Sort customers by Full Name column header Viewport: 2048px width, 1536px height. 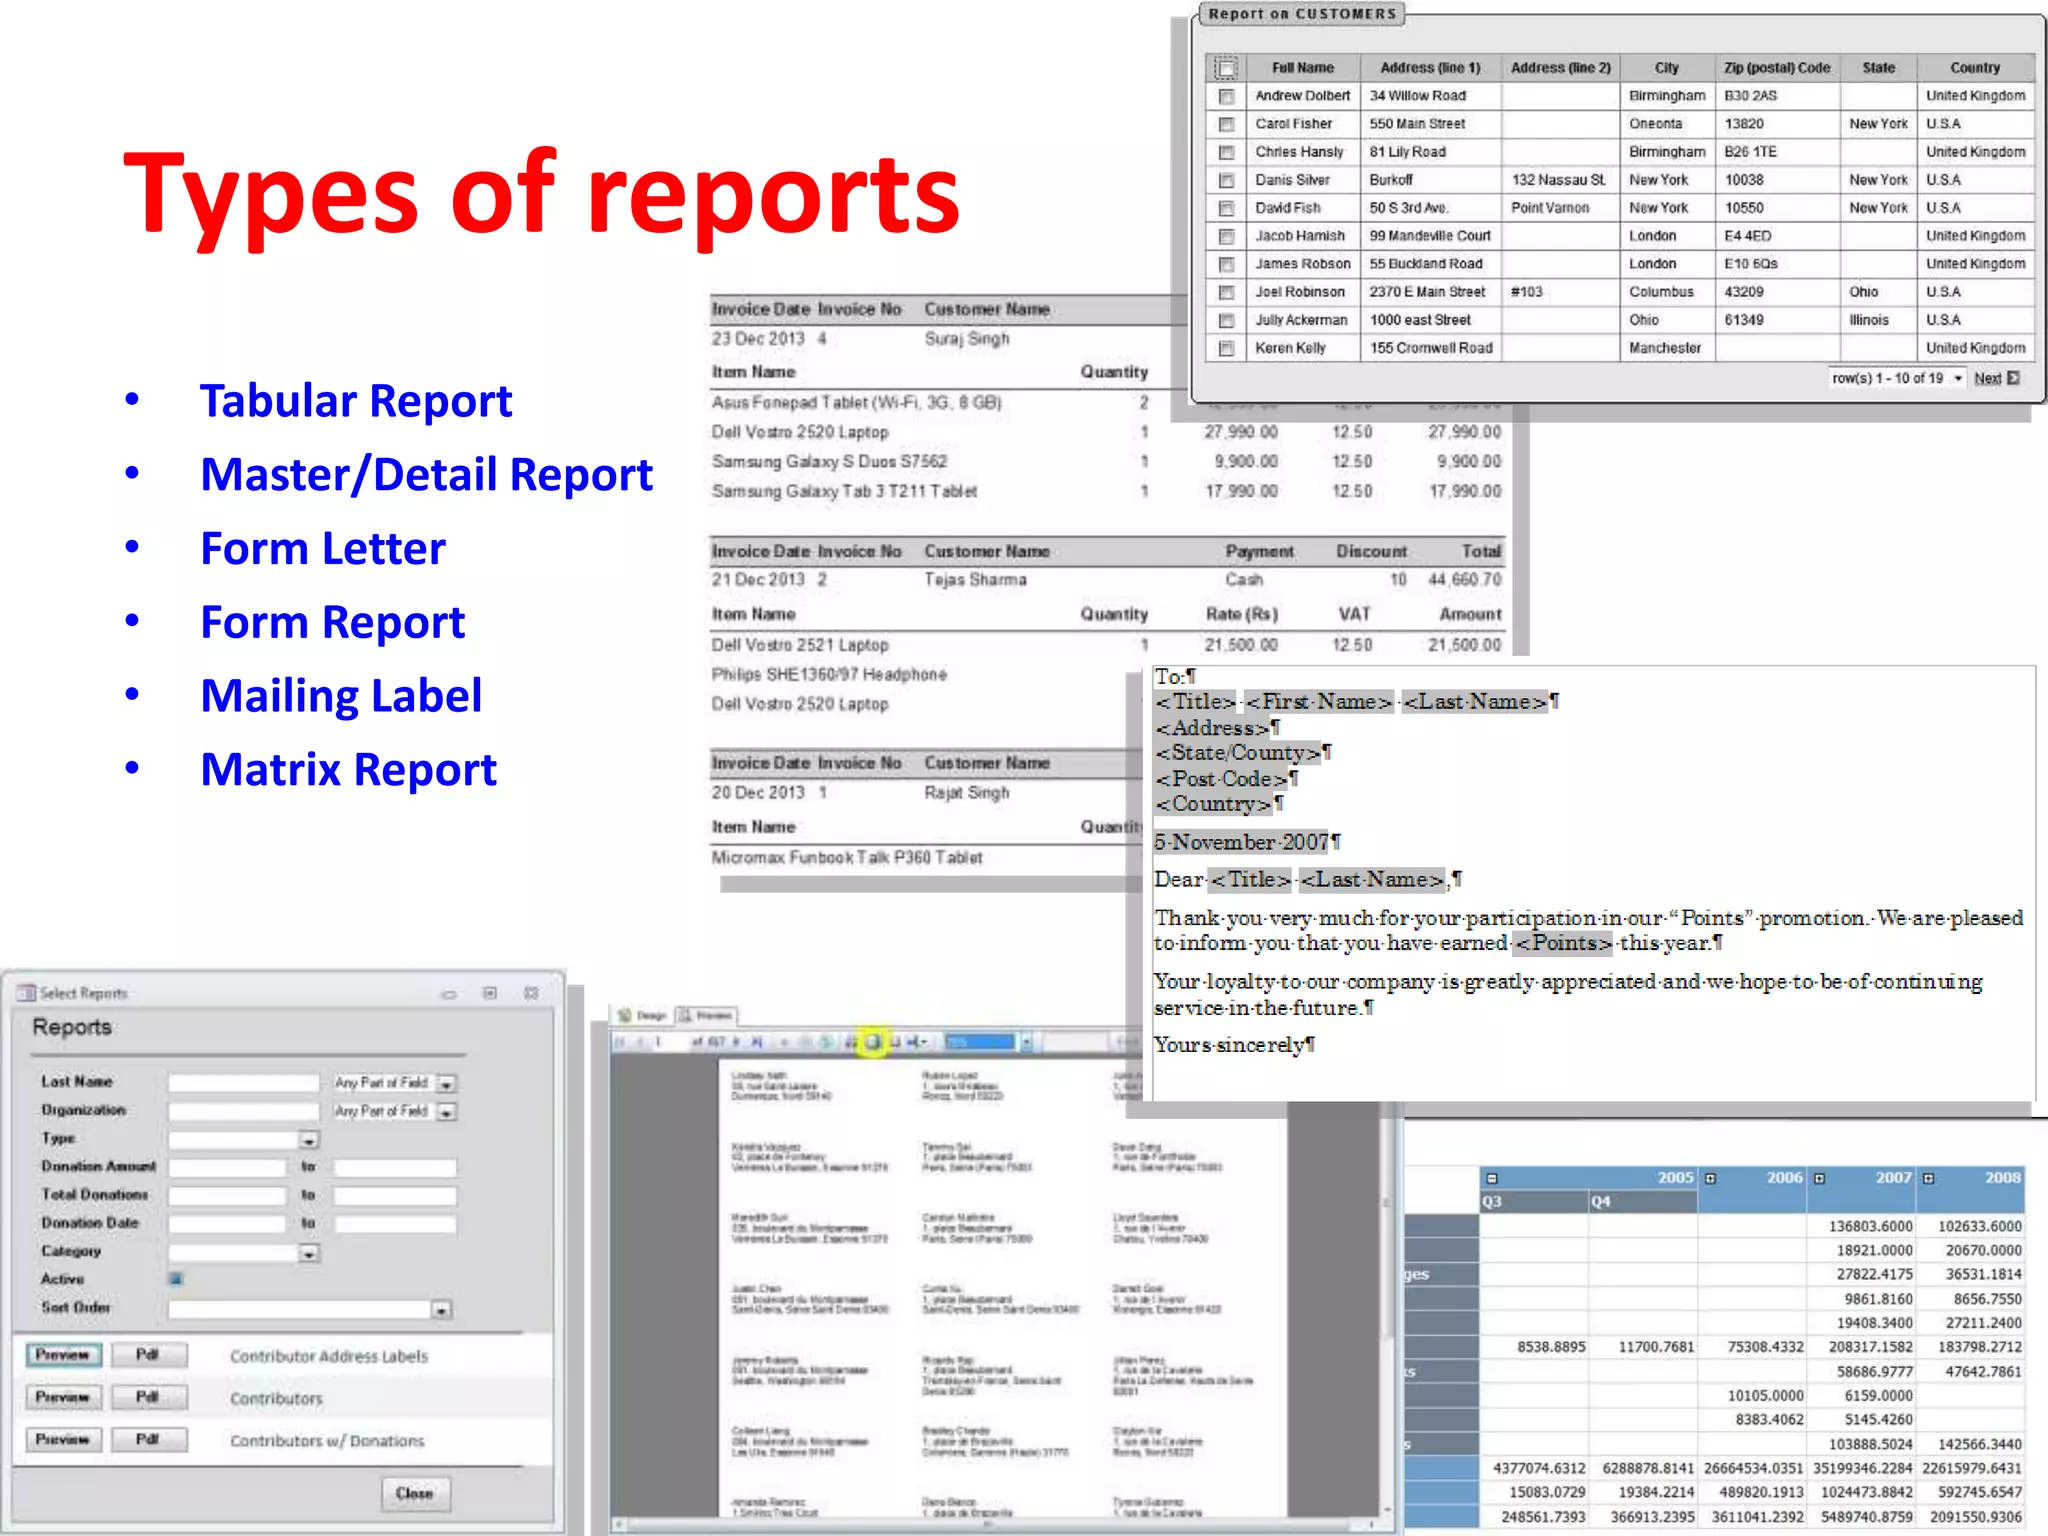click(x=1303, y=68)
